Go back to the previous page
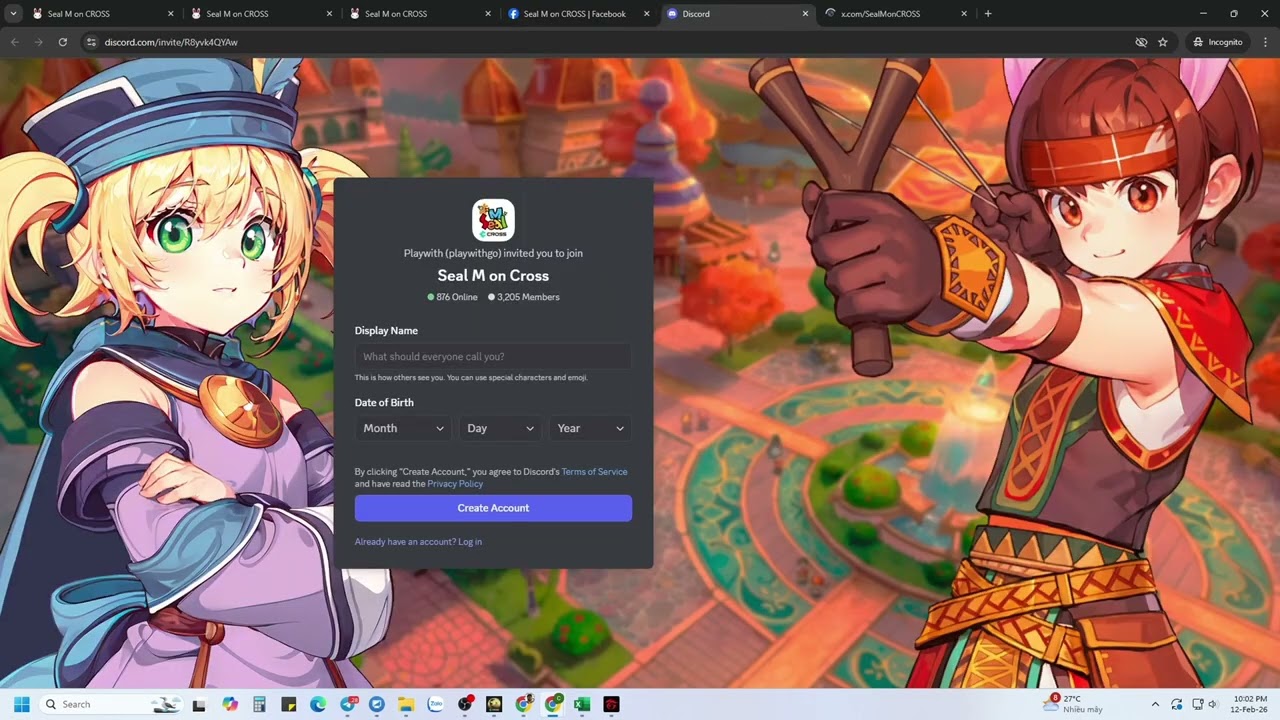The width and height of the screenshot is (1280, 720). (15, 42)
